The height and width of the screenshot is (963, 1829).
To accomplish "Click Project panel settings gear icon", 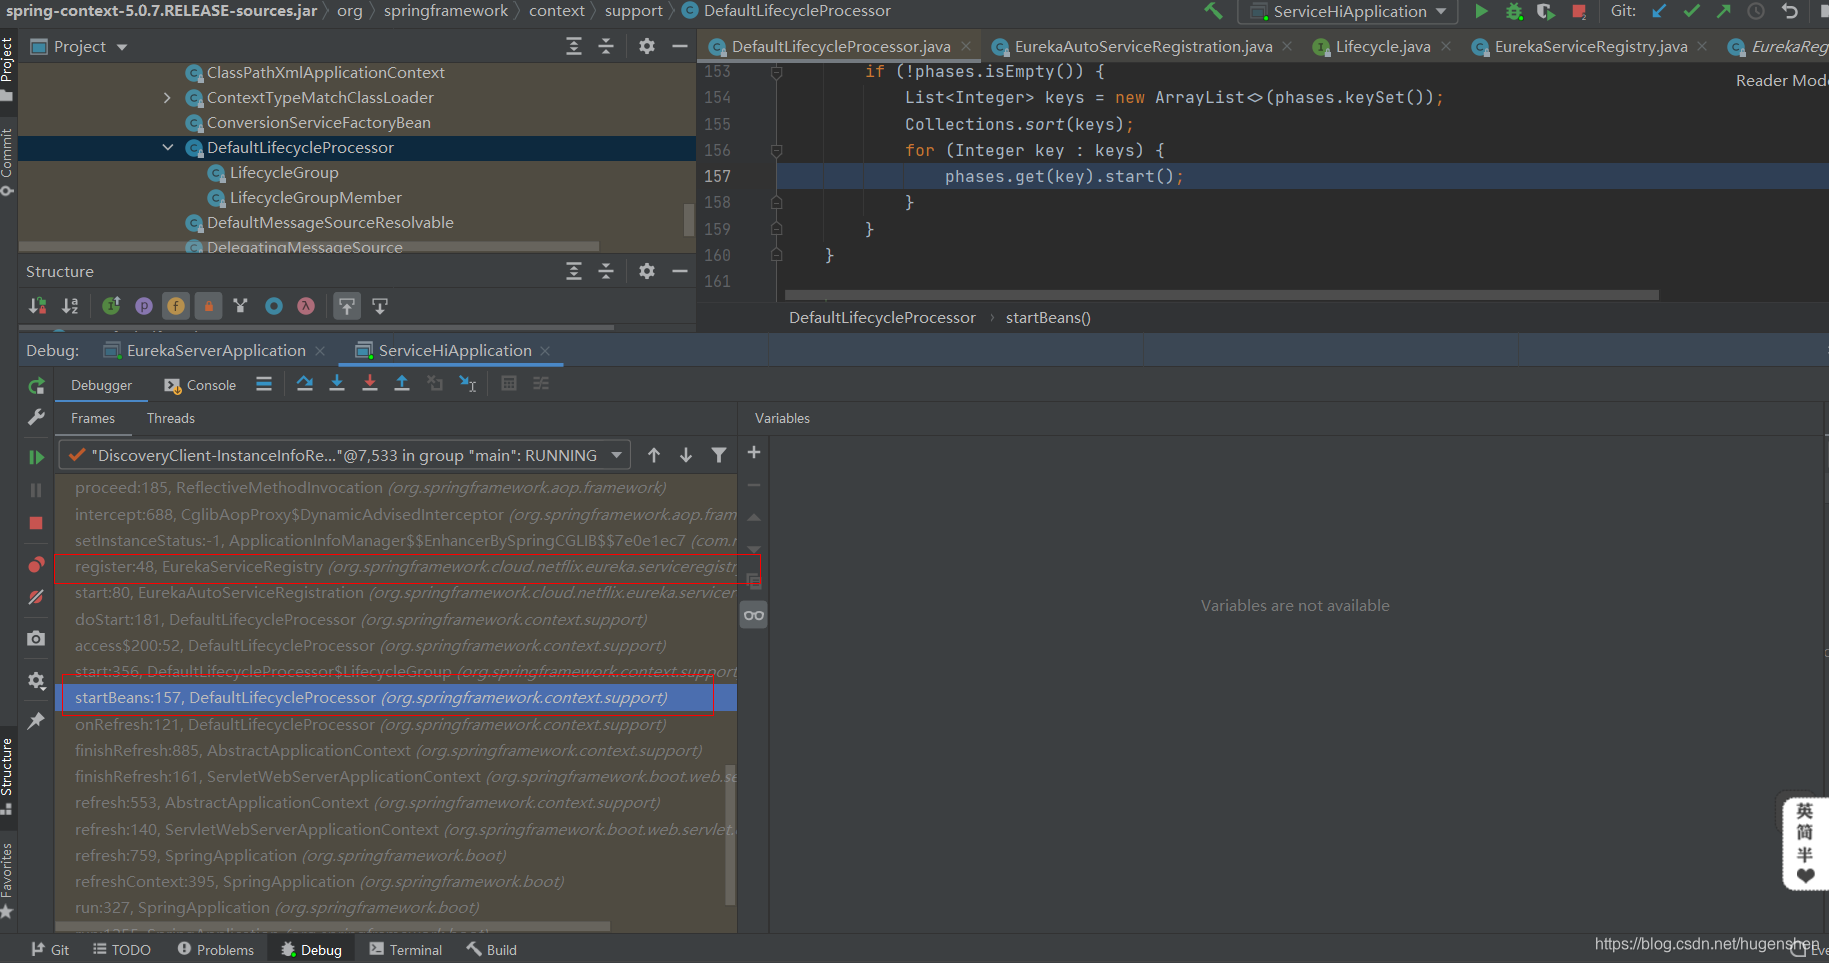I will pos(647,46).
